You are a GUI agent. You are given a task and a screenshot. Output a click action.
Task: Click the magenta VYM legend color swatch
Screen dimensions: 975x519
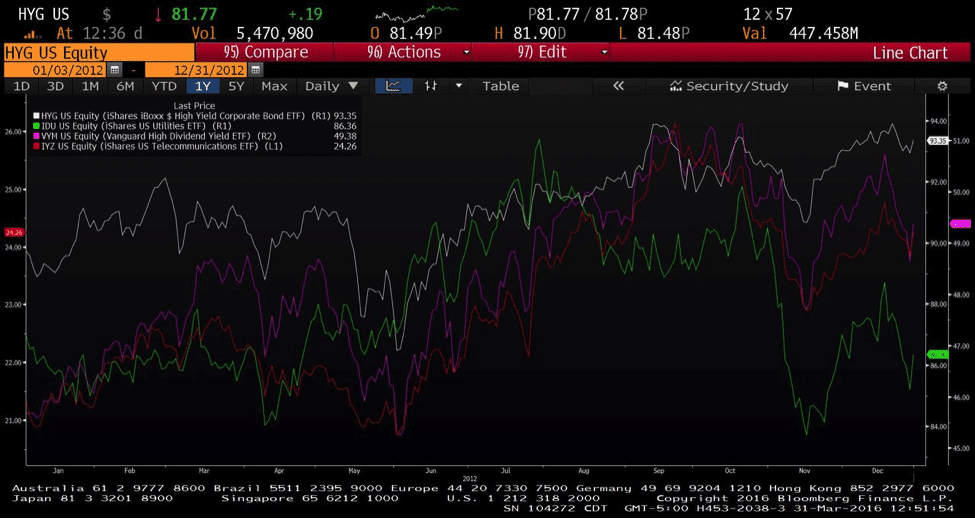[x=37, y=135]
